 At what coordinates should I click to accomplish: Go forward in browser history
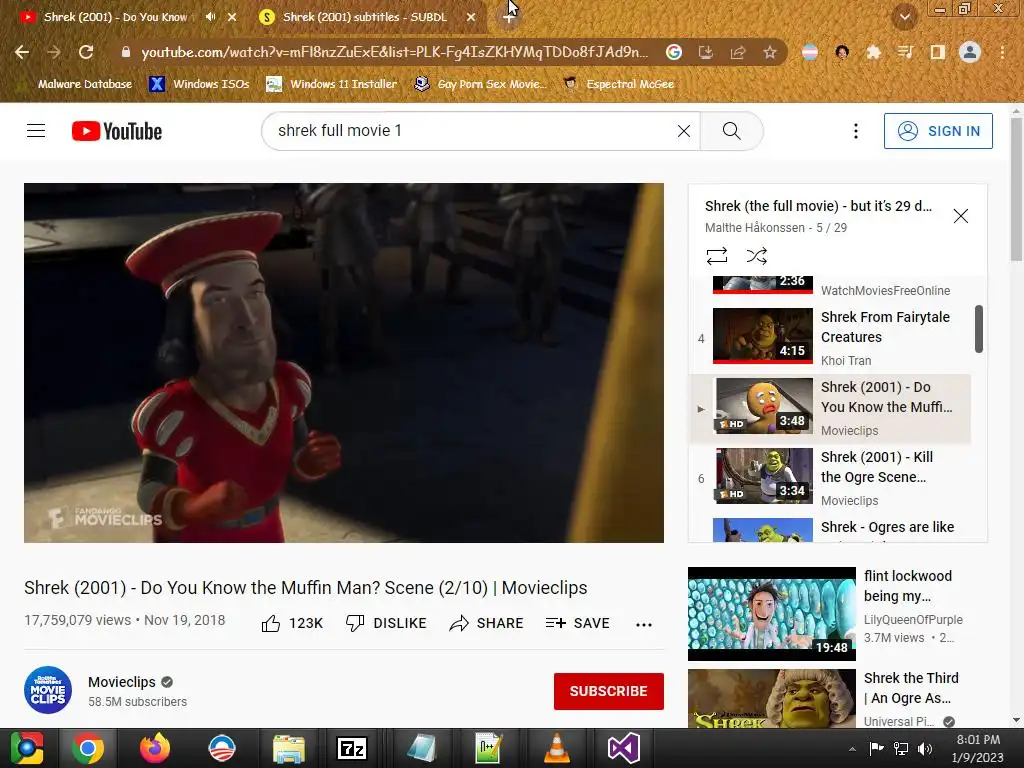54,52
